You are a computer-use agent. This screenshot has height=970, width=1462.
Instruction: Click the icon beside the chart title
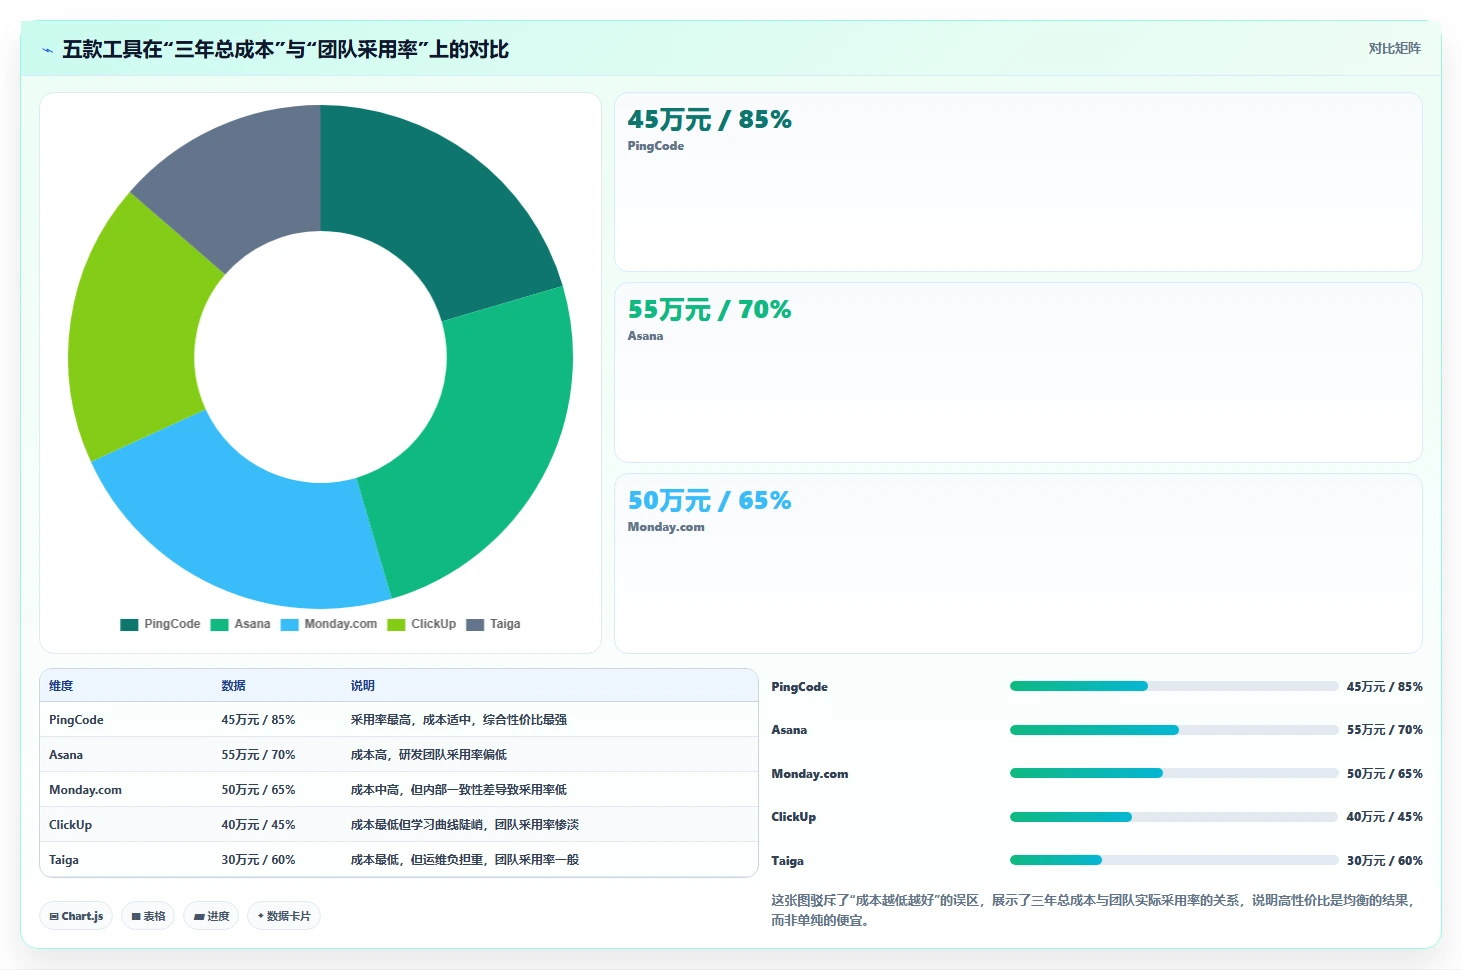coord(47,50)
